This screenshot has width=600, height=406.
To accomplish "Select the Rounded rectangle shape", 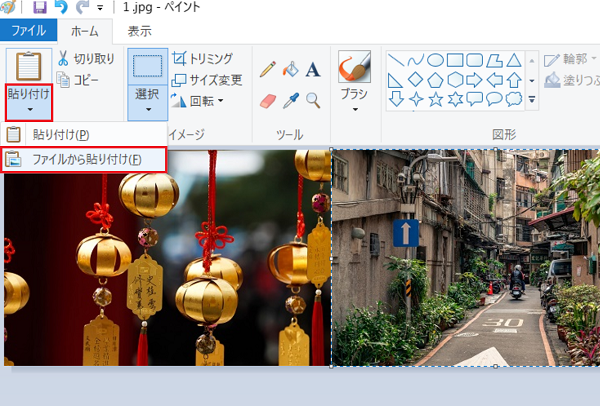I will [x=474, y=60].
